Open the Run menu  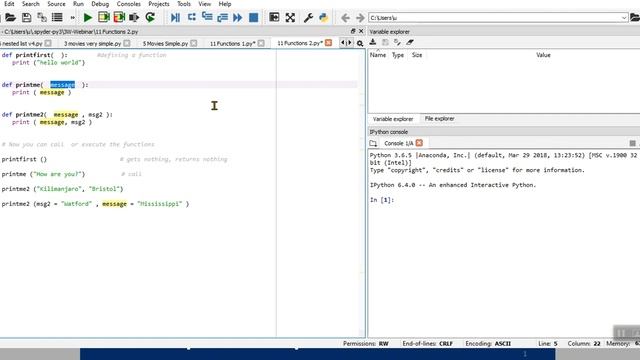pyautogui.click(x=78, y=4)
